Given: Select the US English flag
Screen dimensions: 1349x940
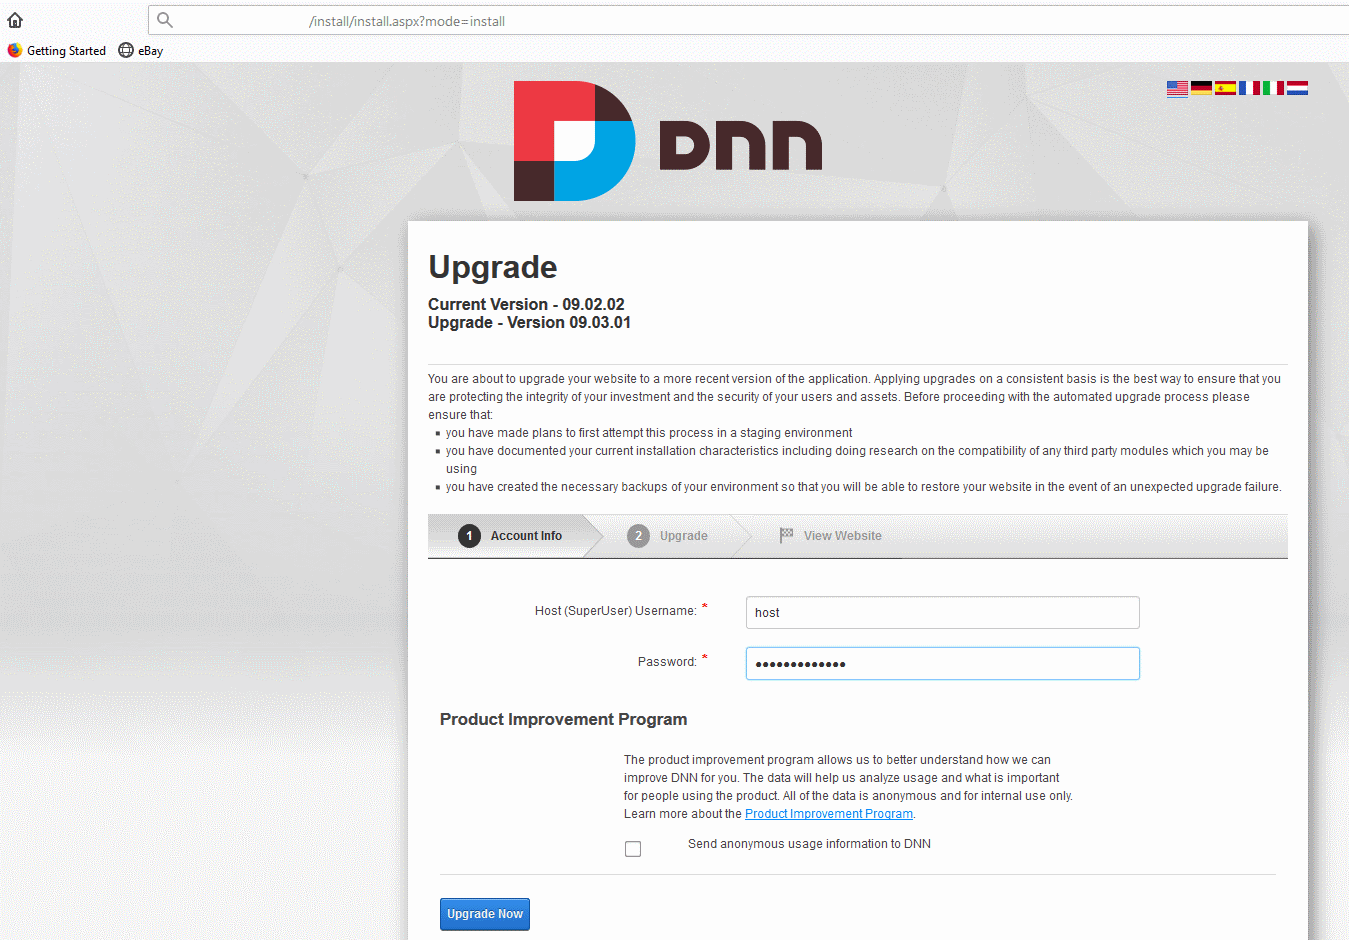Looking at the screenshot, I should [1177, 88].
